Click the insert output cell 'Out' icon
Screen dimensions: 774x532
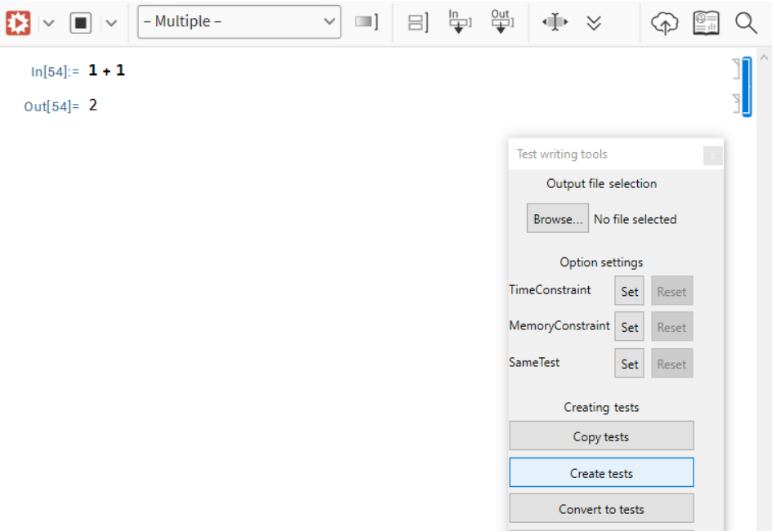501,22
